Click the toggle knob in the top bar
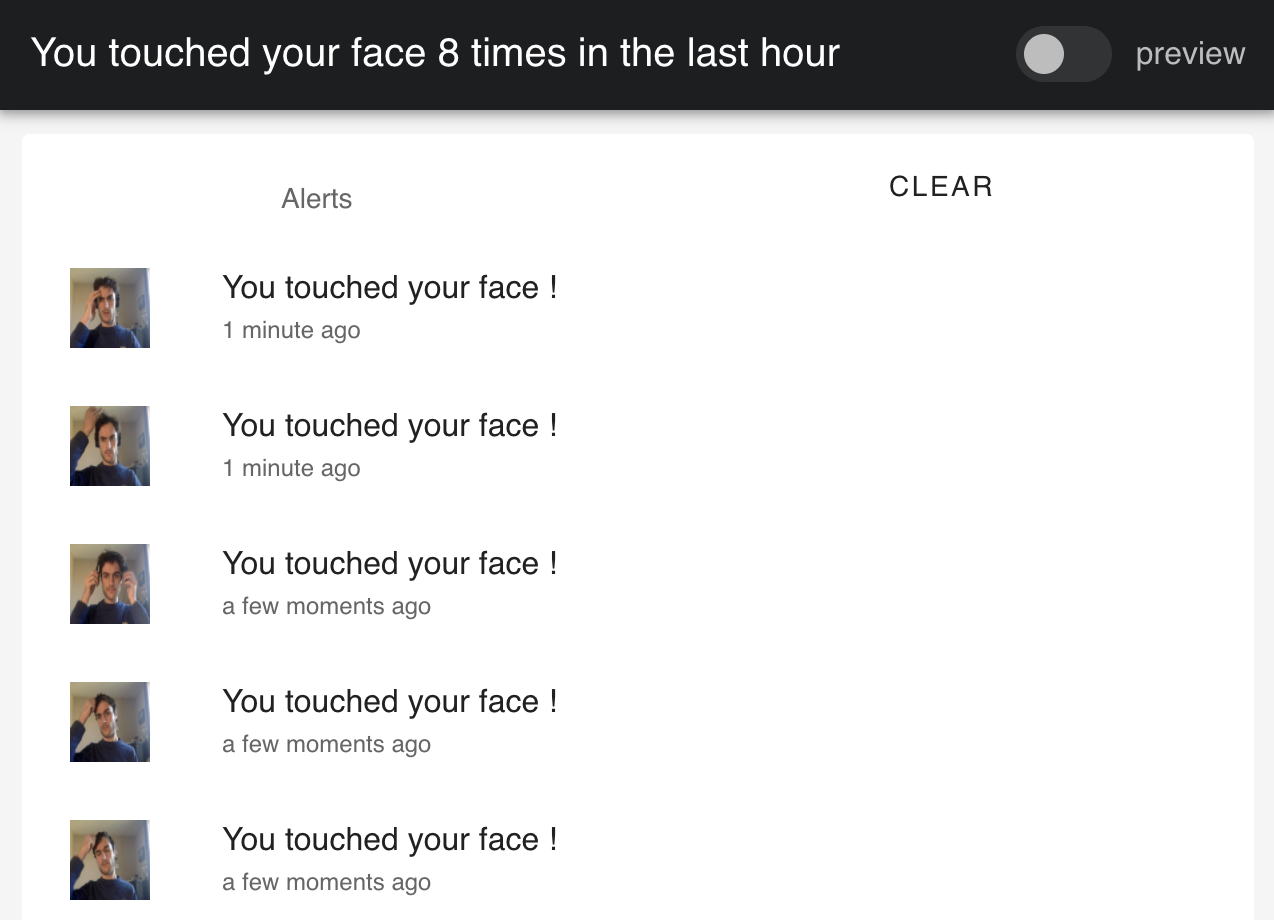The height and width of the screenshot is (920, 1274). tap(1044, 54)
